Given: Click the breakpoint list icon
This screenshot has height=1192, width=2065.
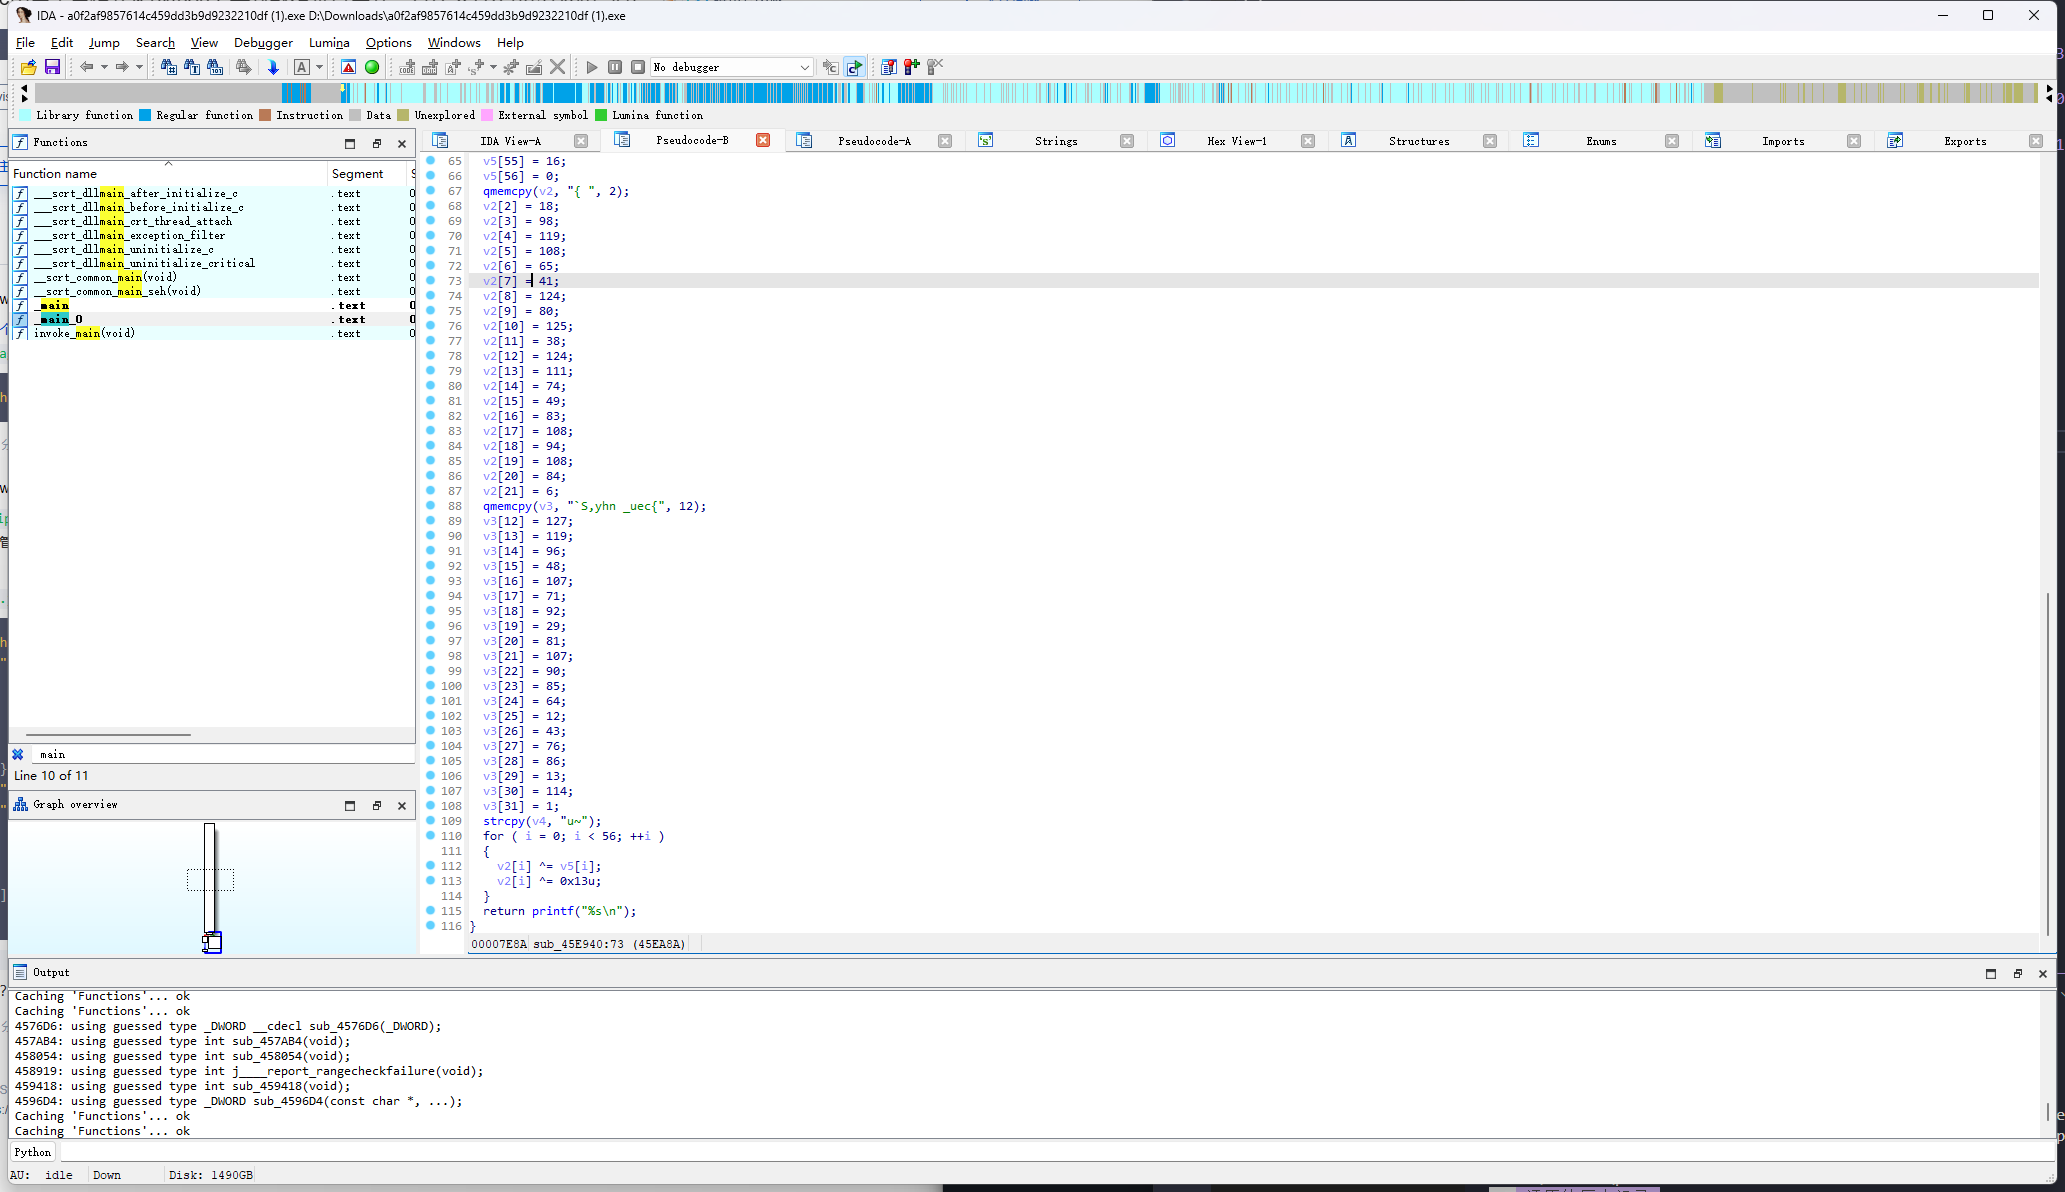Looking at the screenshot, I should click(x=888, y=67).
